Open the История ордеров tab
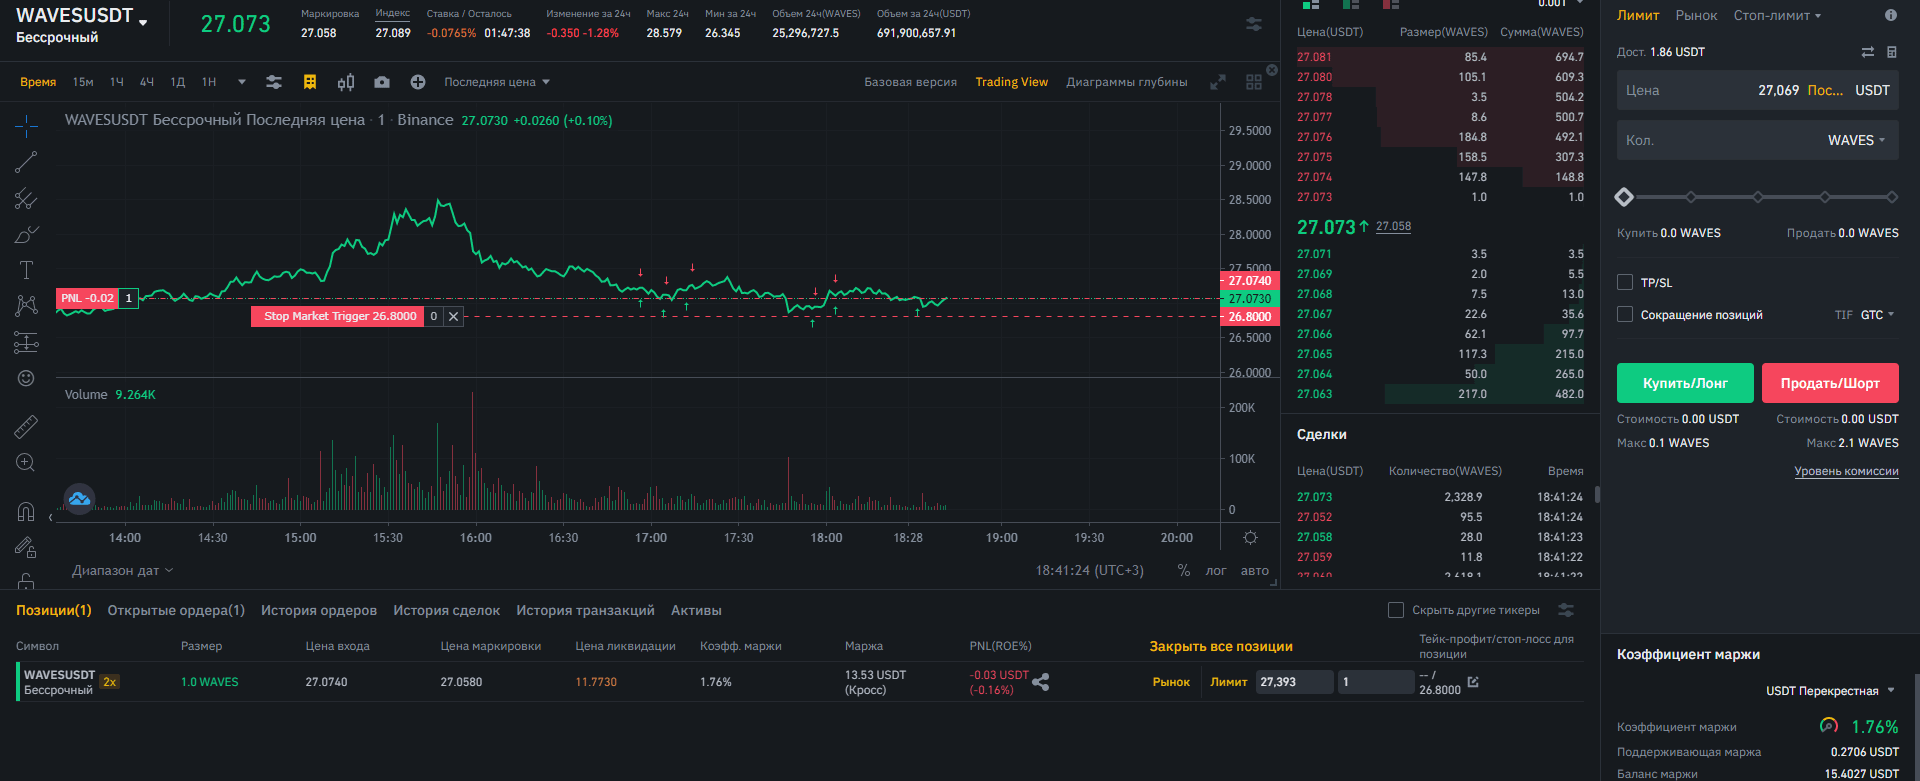 [319, 610]
